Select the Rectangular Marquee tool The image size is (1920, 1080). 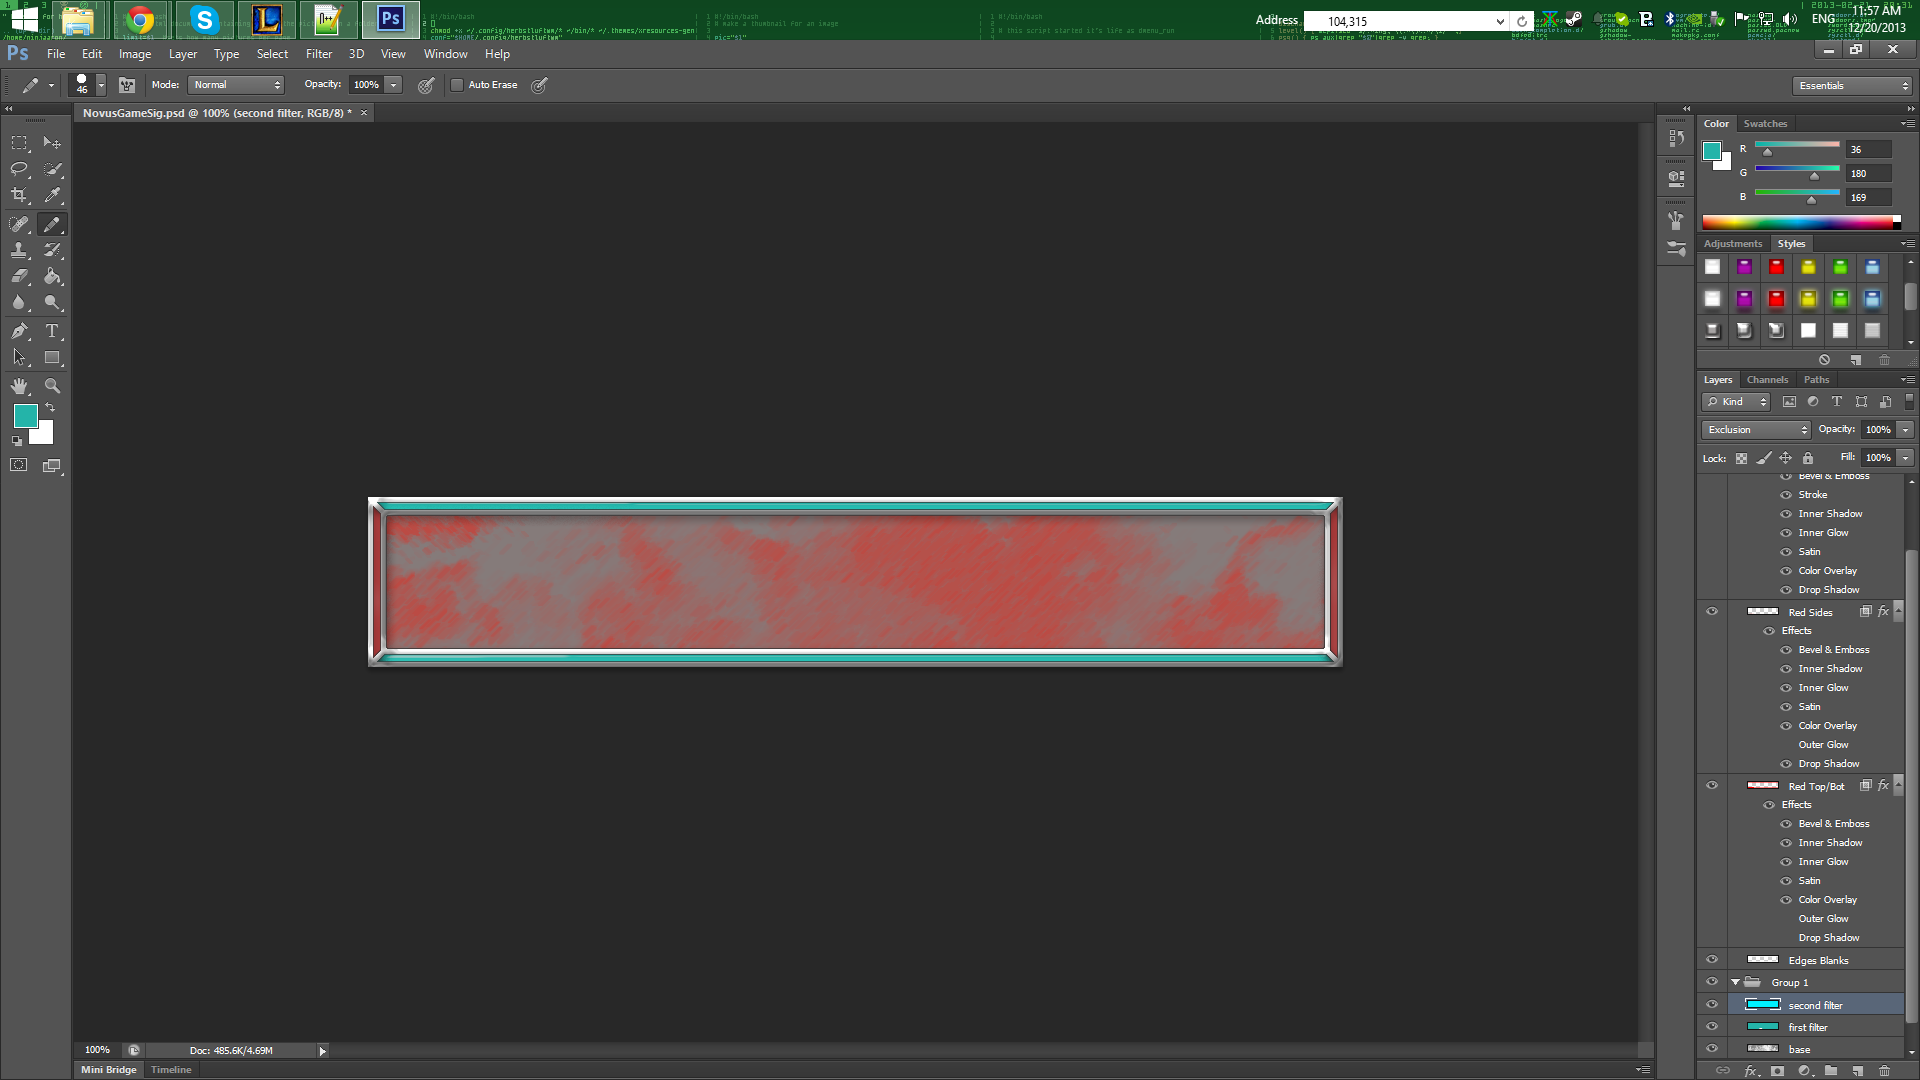(x=19, y=143)
